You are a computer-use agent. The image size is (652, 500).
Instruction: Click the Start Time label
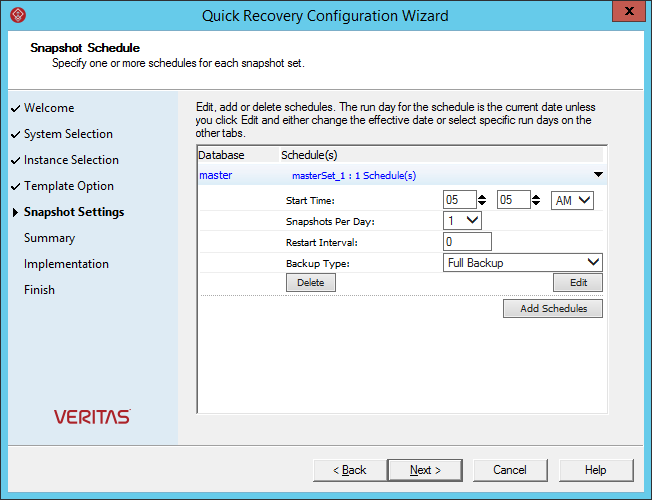310,200
